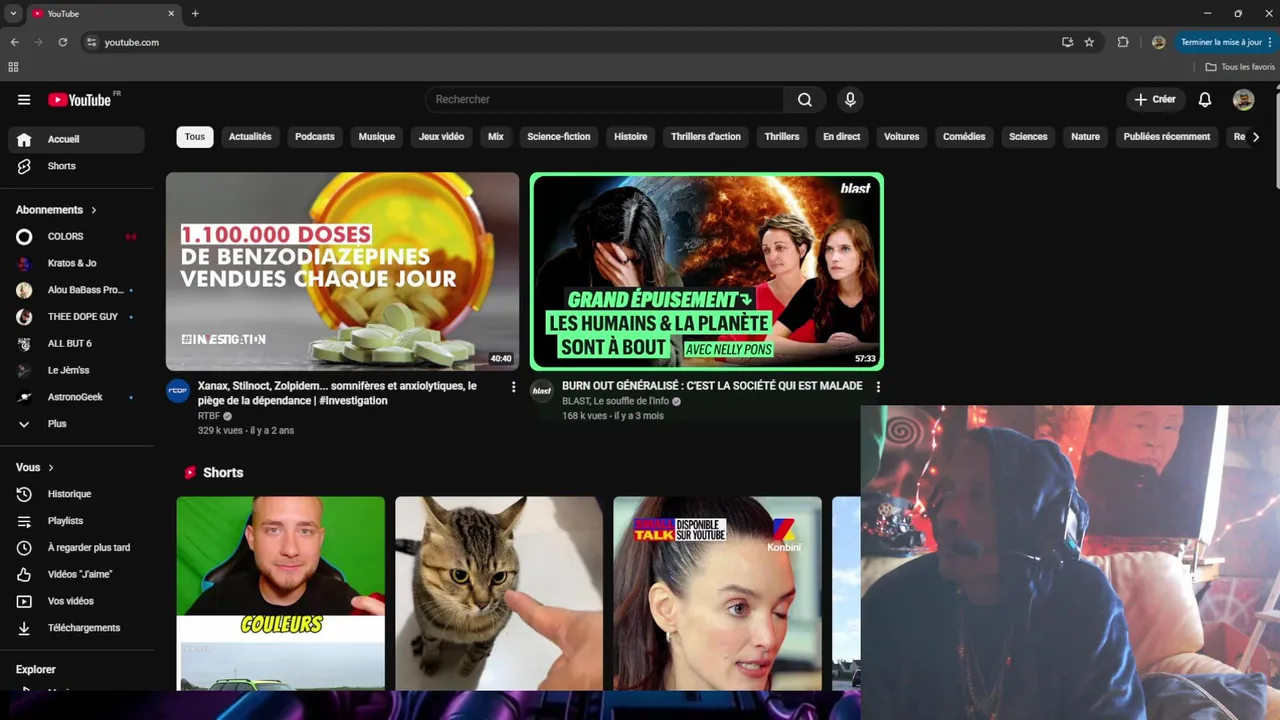
Task: Expand the Vous section chevron
Action: click(x=51, y=467)
